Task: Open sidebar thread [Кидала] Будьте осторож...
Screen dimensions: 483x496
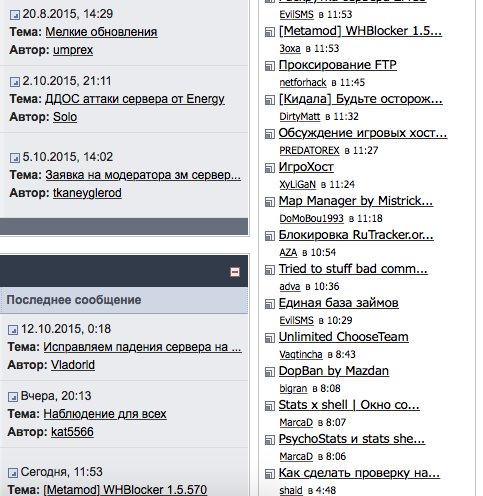Action: coord(361,99)
